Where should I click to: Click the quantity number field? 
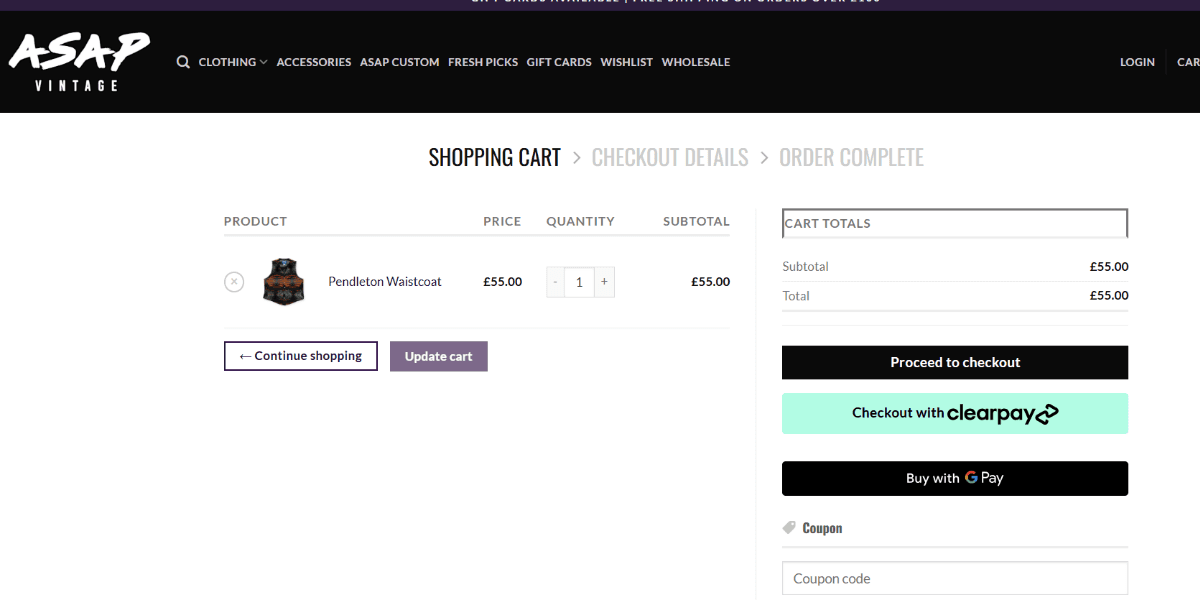579,282
